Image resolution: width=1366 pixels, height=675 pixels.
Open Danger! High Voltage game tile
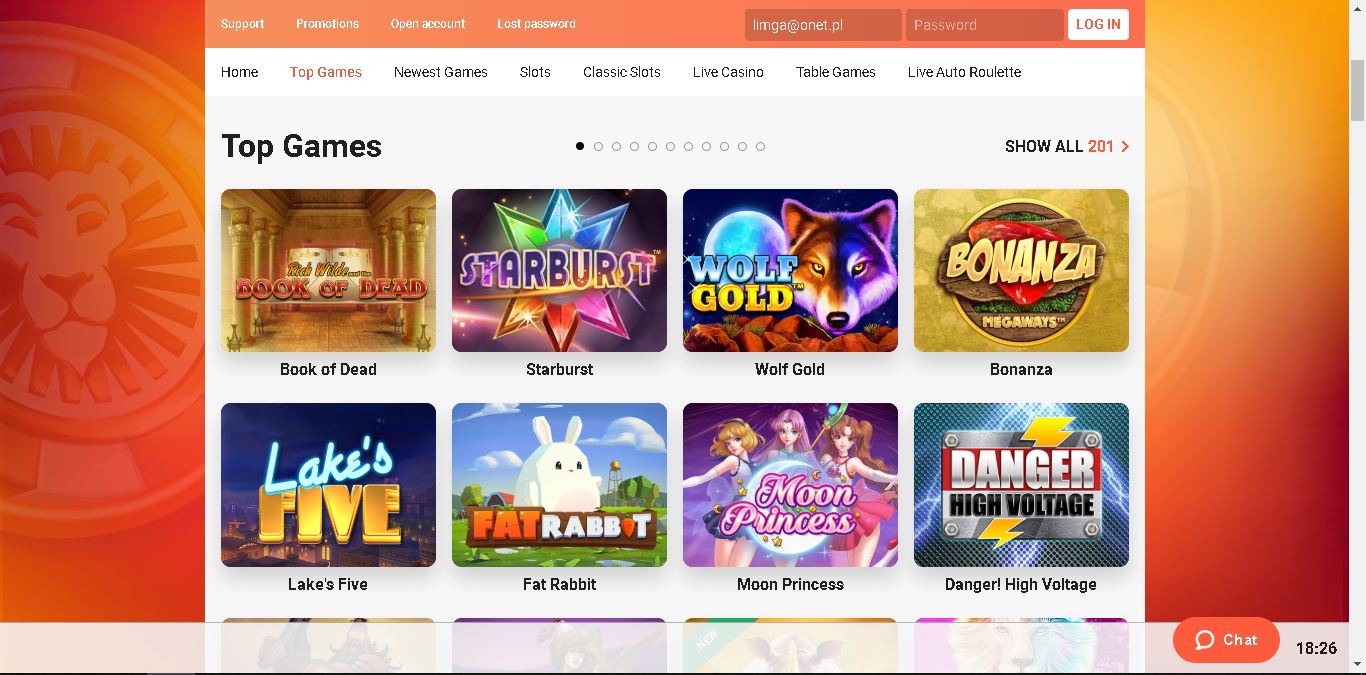[x=1021, y=485]
